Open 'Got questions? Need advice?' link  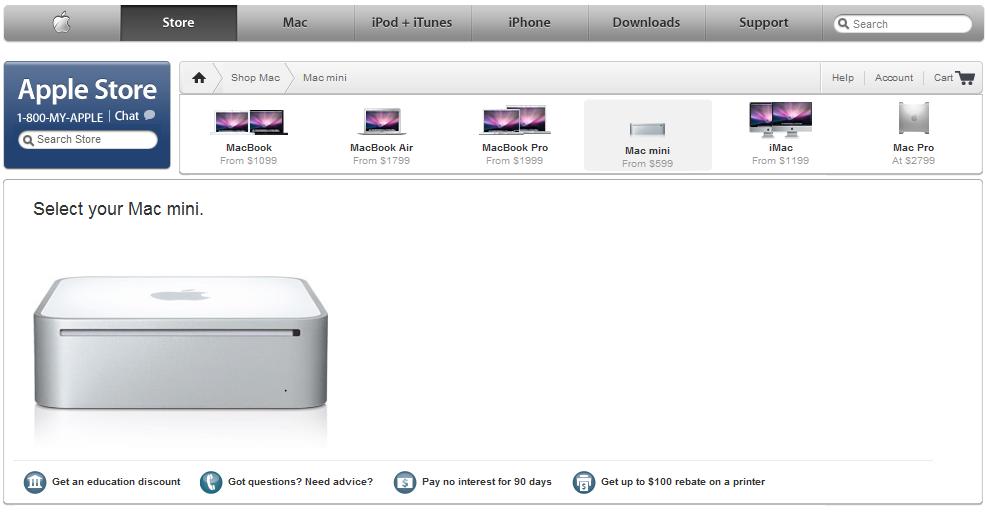[300, 482]
